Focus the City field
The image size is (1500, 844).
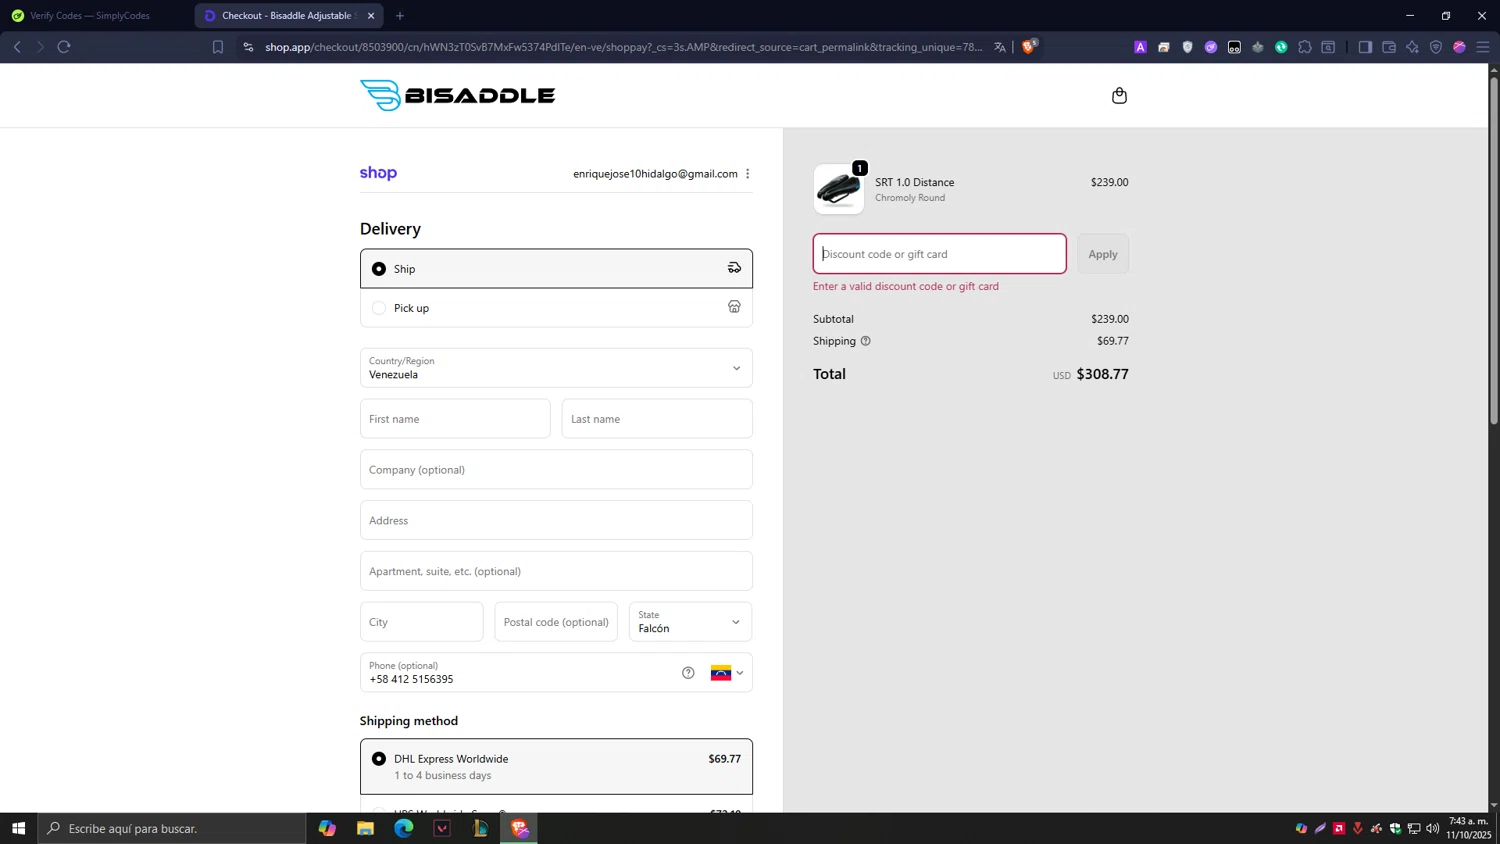[421, 622]
